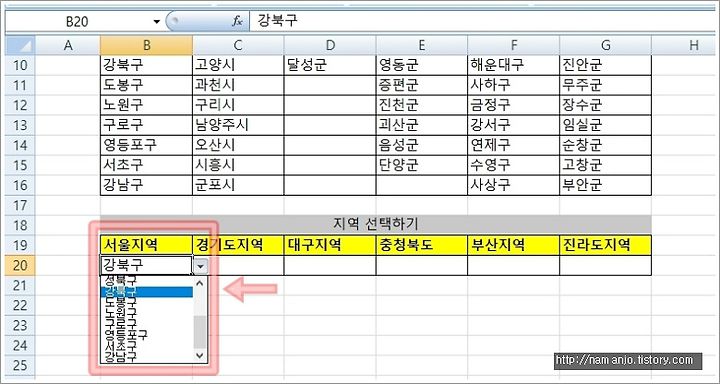The width and height of the screenshot is (720, 384).
Task: Click the up arrow of the list scrollbar
Action: click(x=200, y=283)
